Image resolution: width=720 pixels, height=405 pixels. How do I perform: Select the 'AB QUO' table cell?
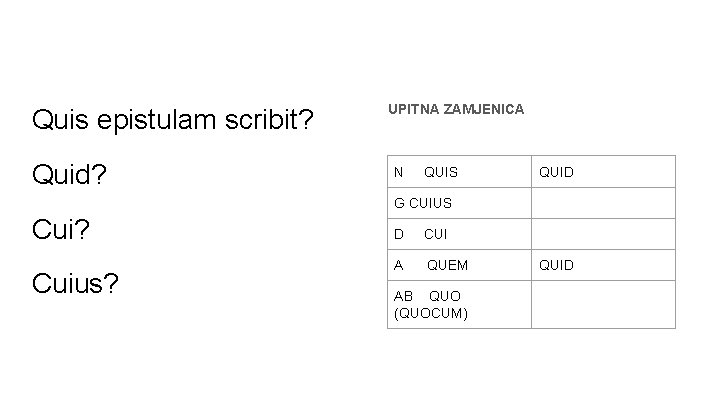coord(458,304)
